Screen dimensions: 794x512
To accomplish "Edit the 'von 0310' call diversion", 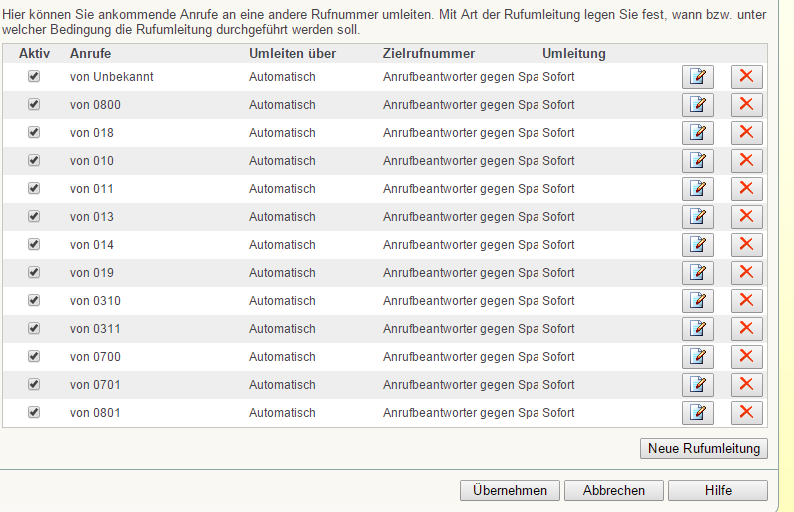I will (x=697, y=301).
